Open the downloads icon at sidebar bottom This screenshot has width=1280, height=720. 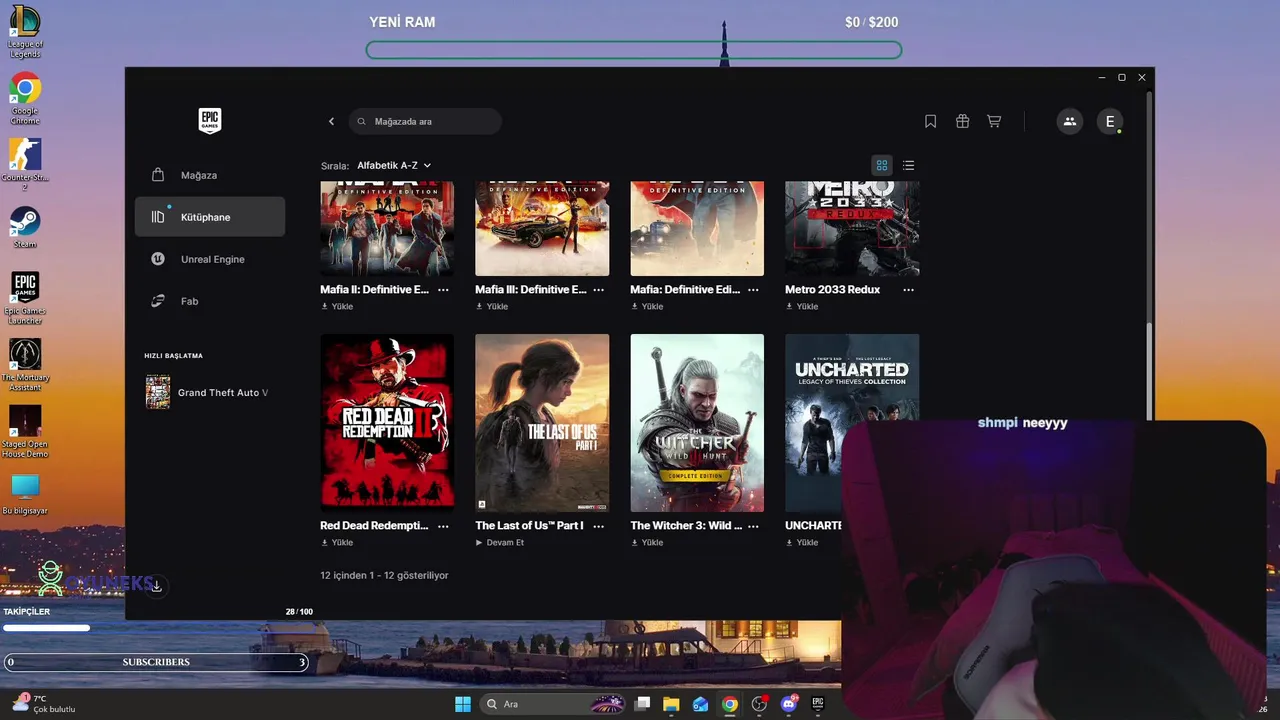pyautogui.click(x=157, y=586)
